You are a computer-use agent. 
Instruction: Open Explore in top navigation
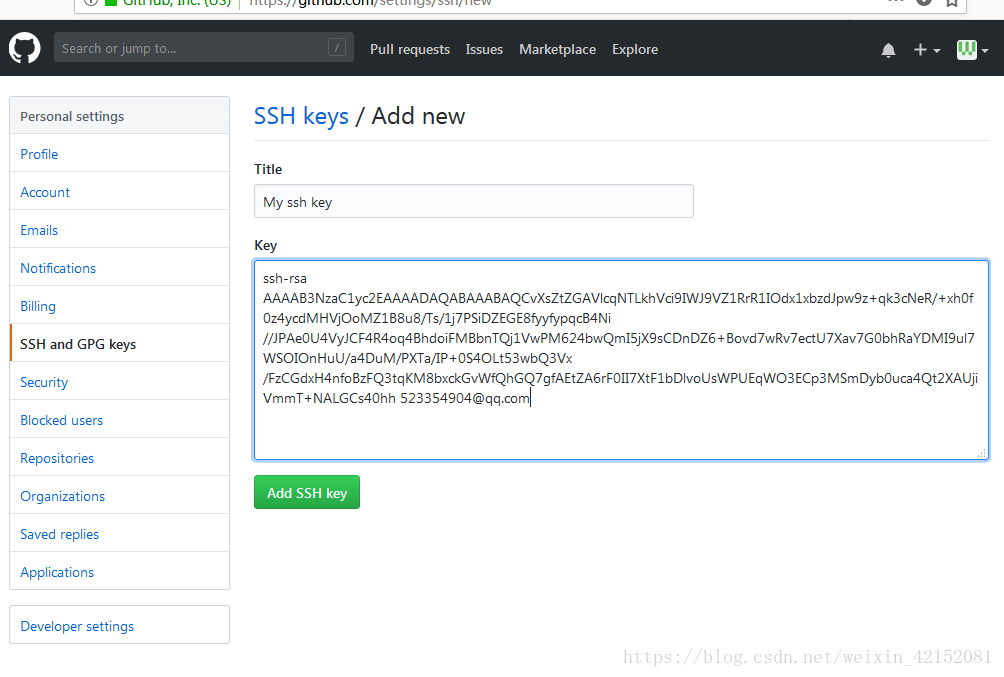(635, 49)
